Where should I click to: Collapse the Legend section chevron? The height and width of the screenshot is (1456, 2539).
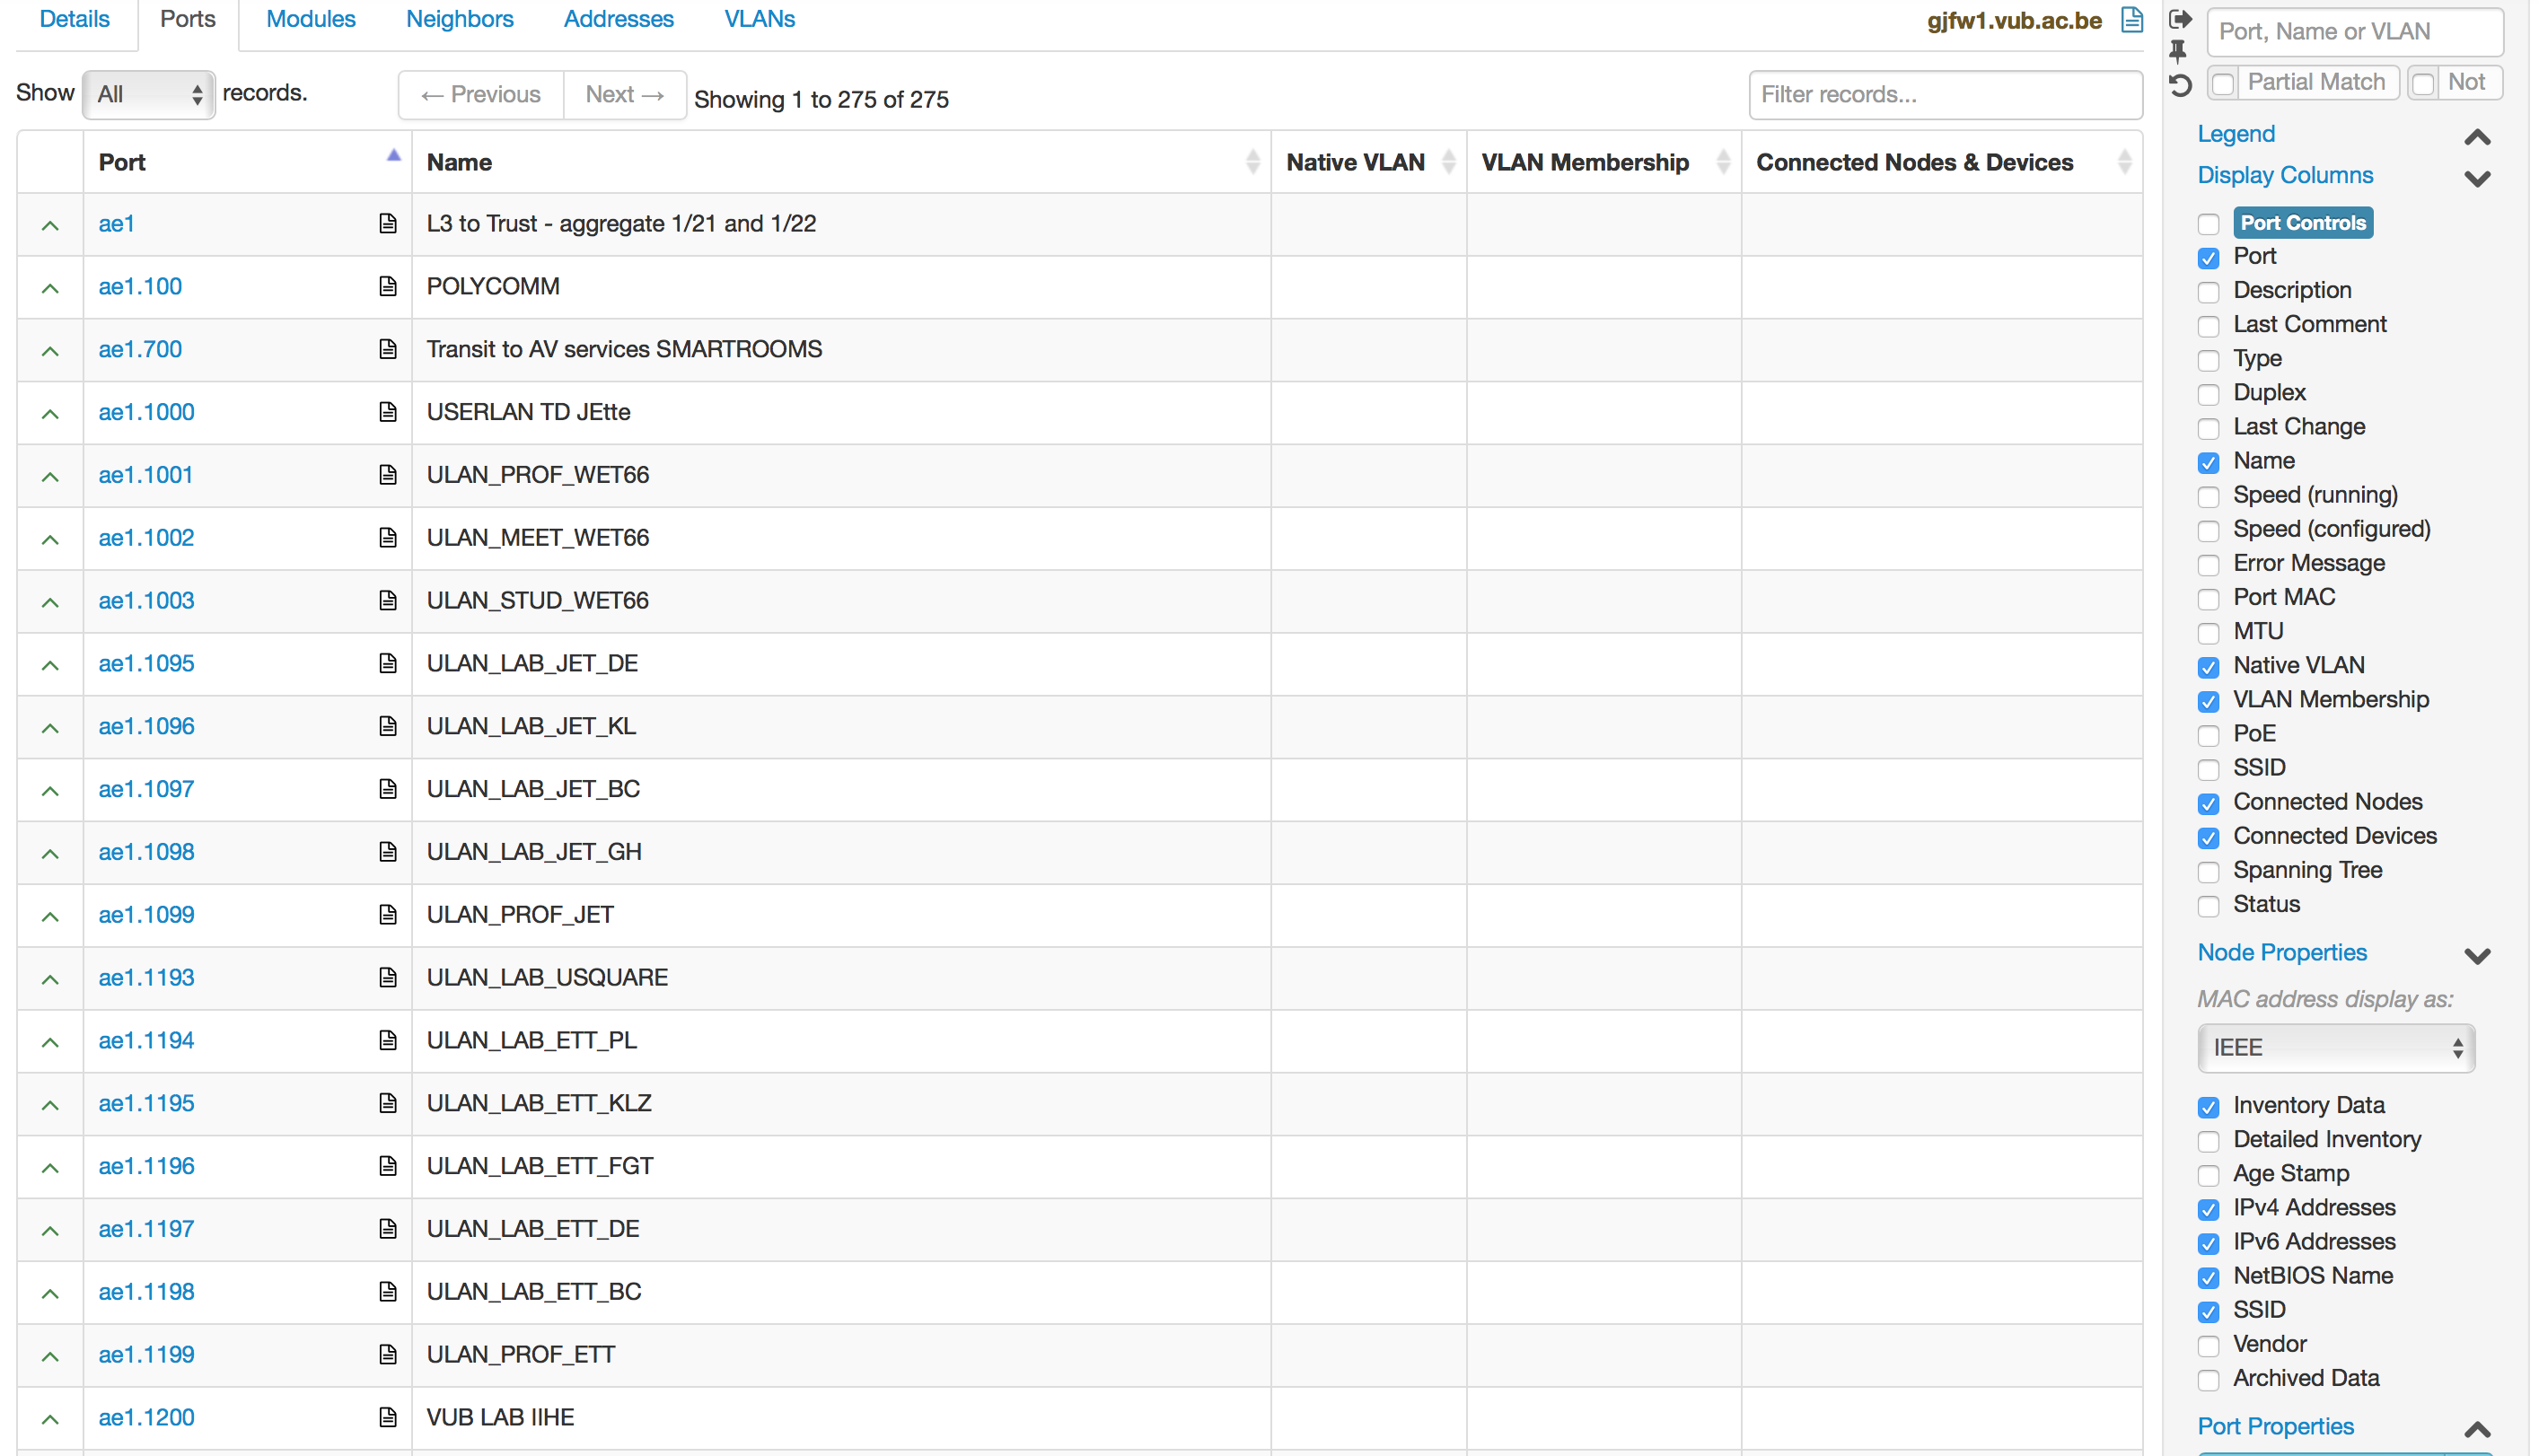[2477, 138]
